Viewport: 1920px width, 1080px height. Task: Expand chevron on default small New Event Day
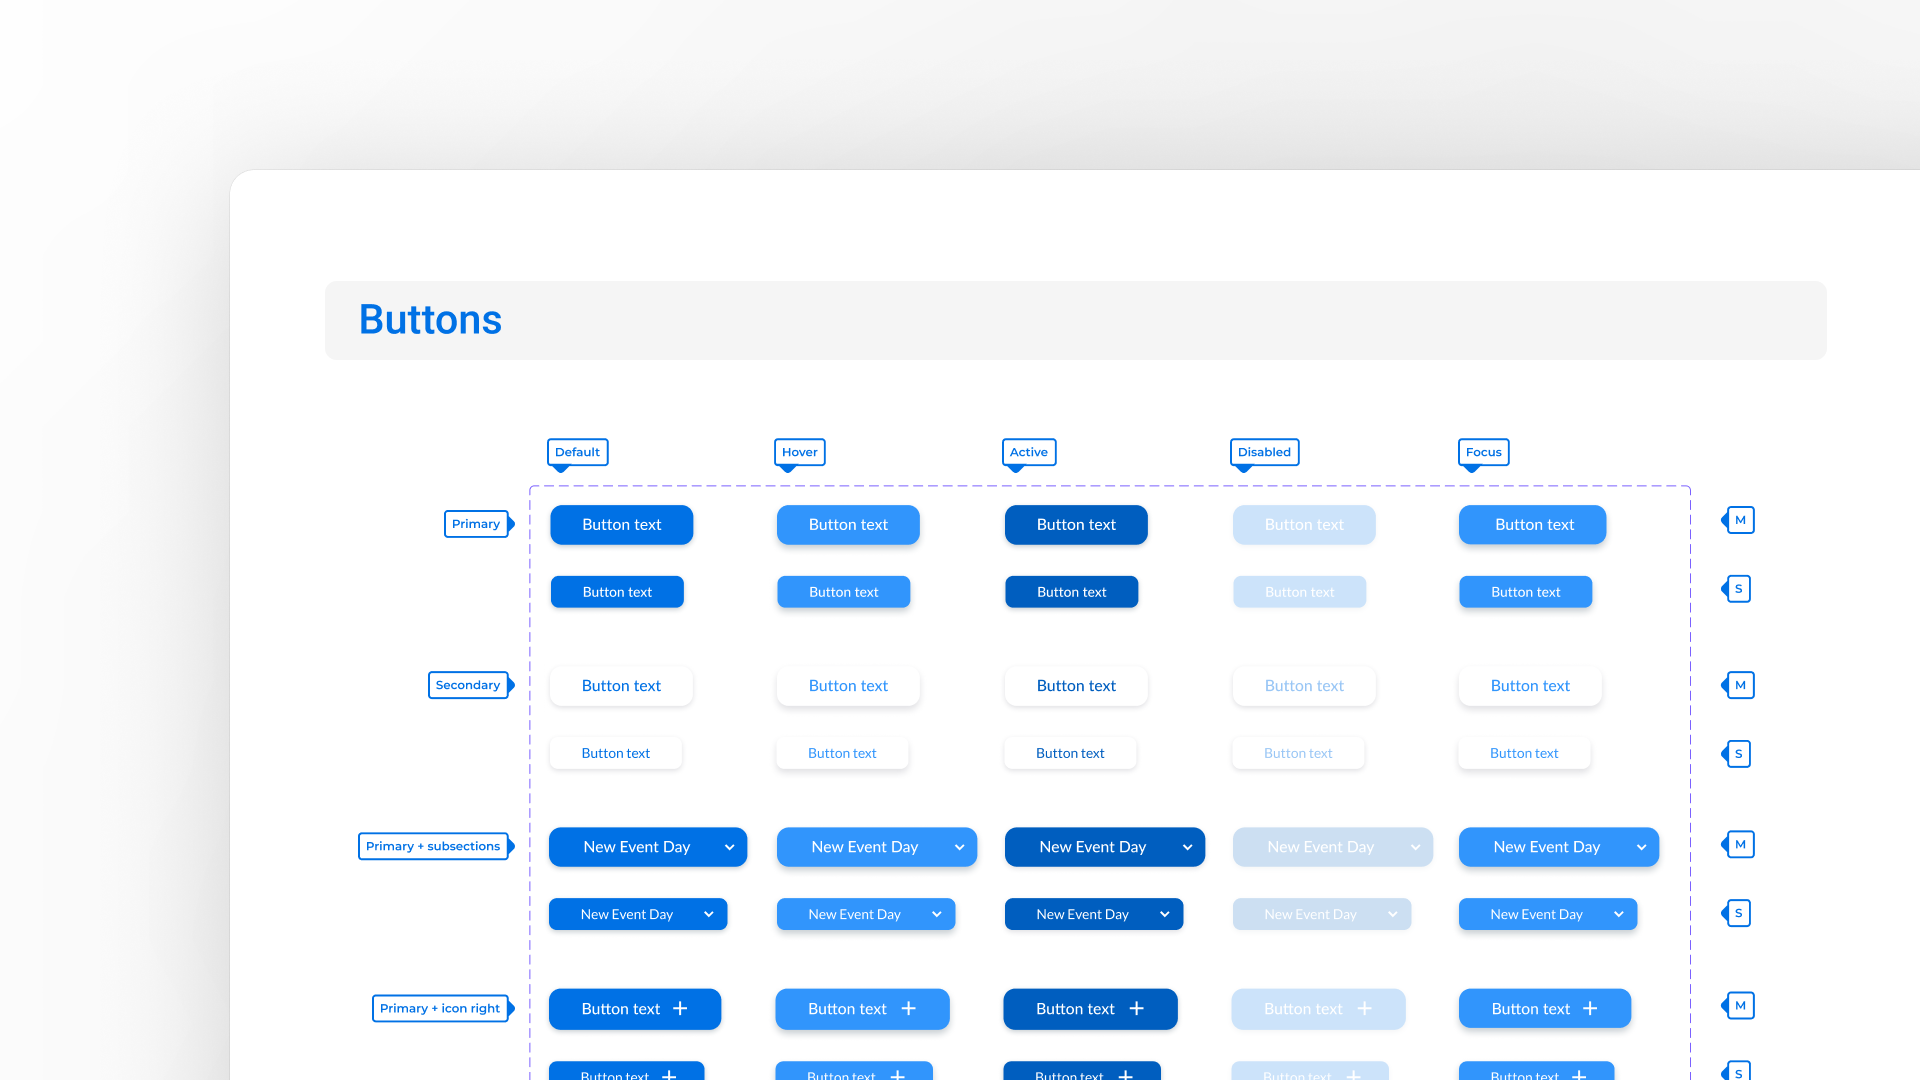[x=708, y=915]
